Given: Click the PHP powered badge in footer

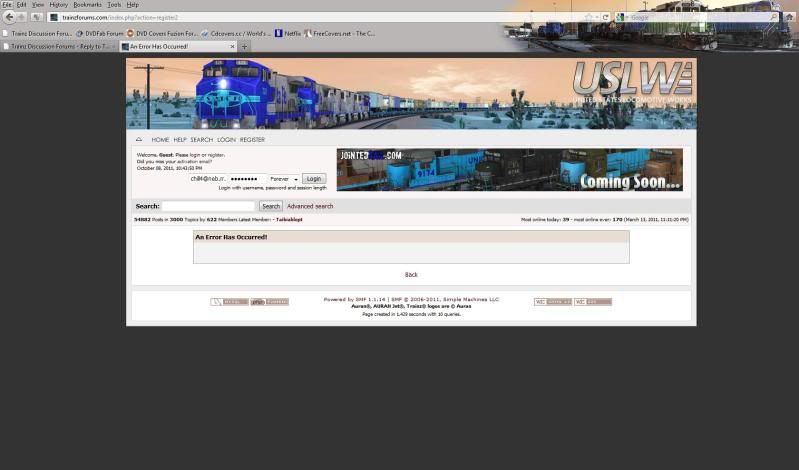Looking at the screenshot, I should pos(270,302).
